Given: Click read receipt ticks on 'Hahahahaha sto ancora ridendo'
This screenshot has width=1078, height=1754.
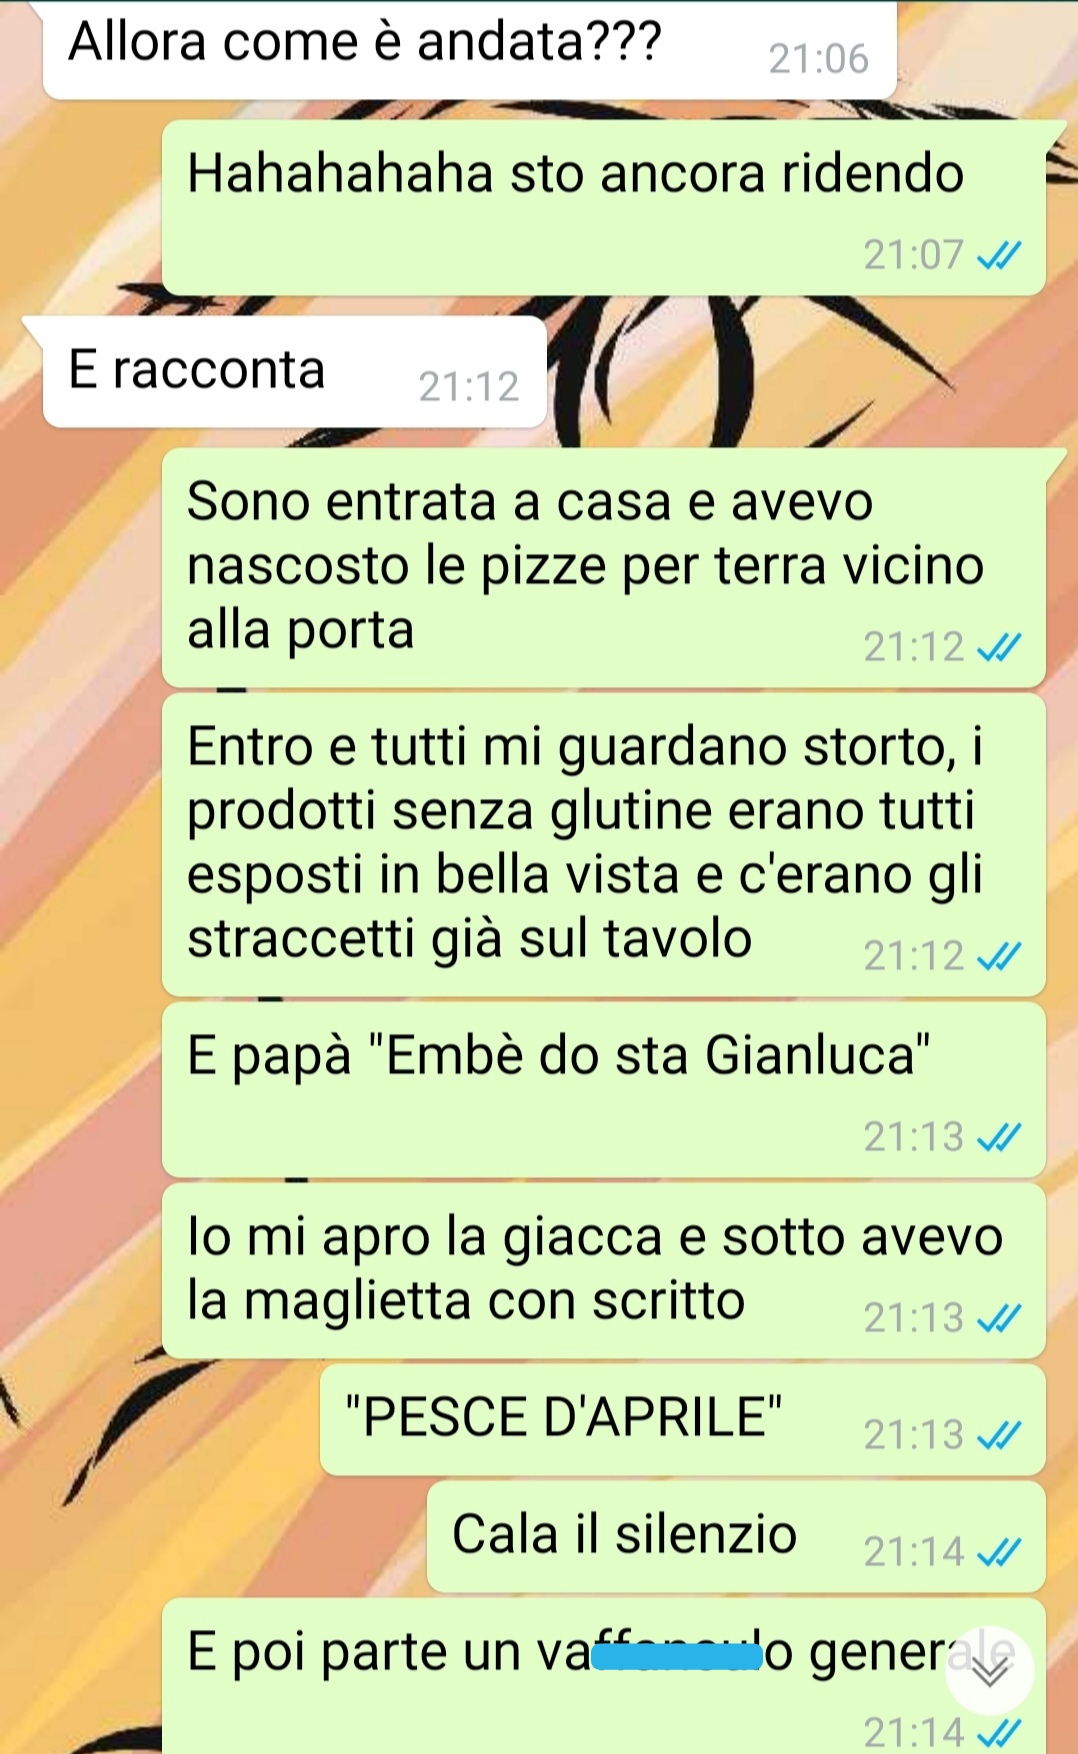Looking at the screenshot, I should (x=998, y=257).
